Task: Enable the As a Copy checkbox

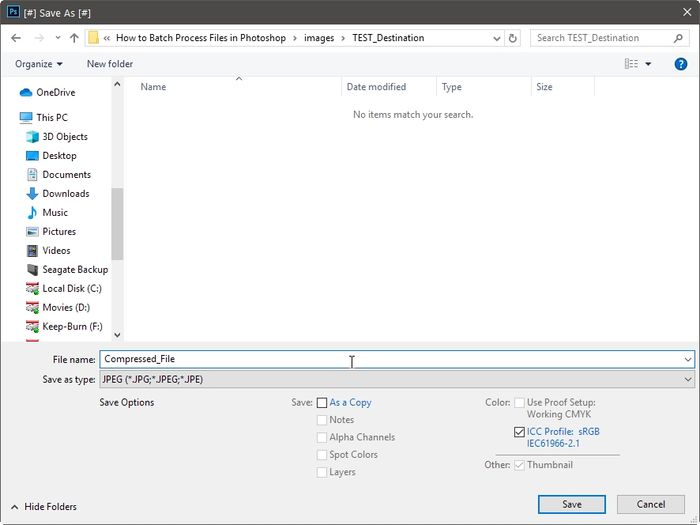Action: click(322, 403)
